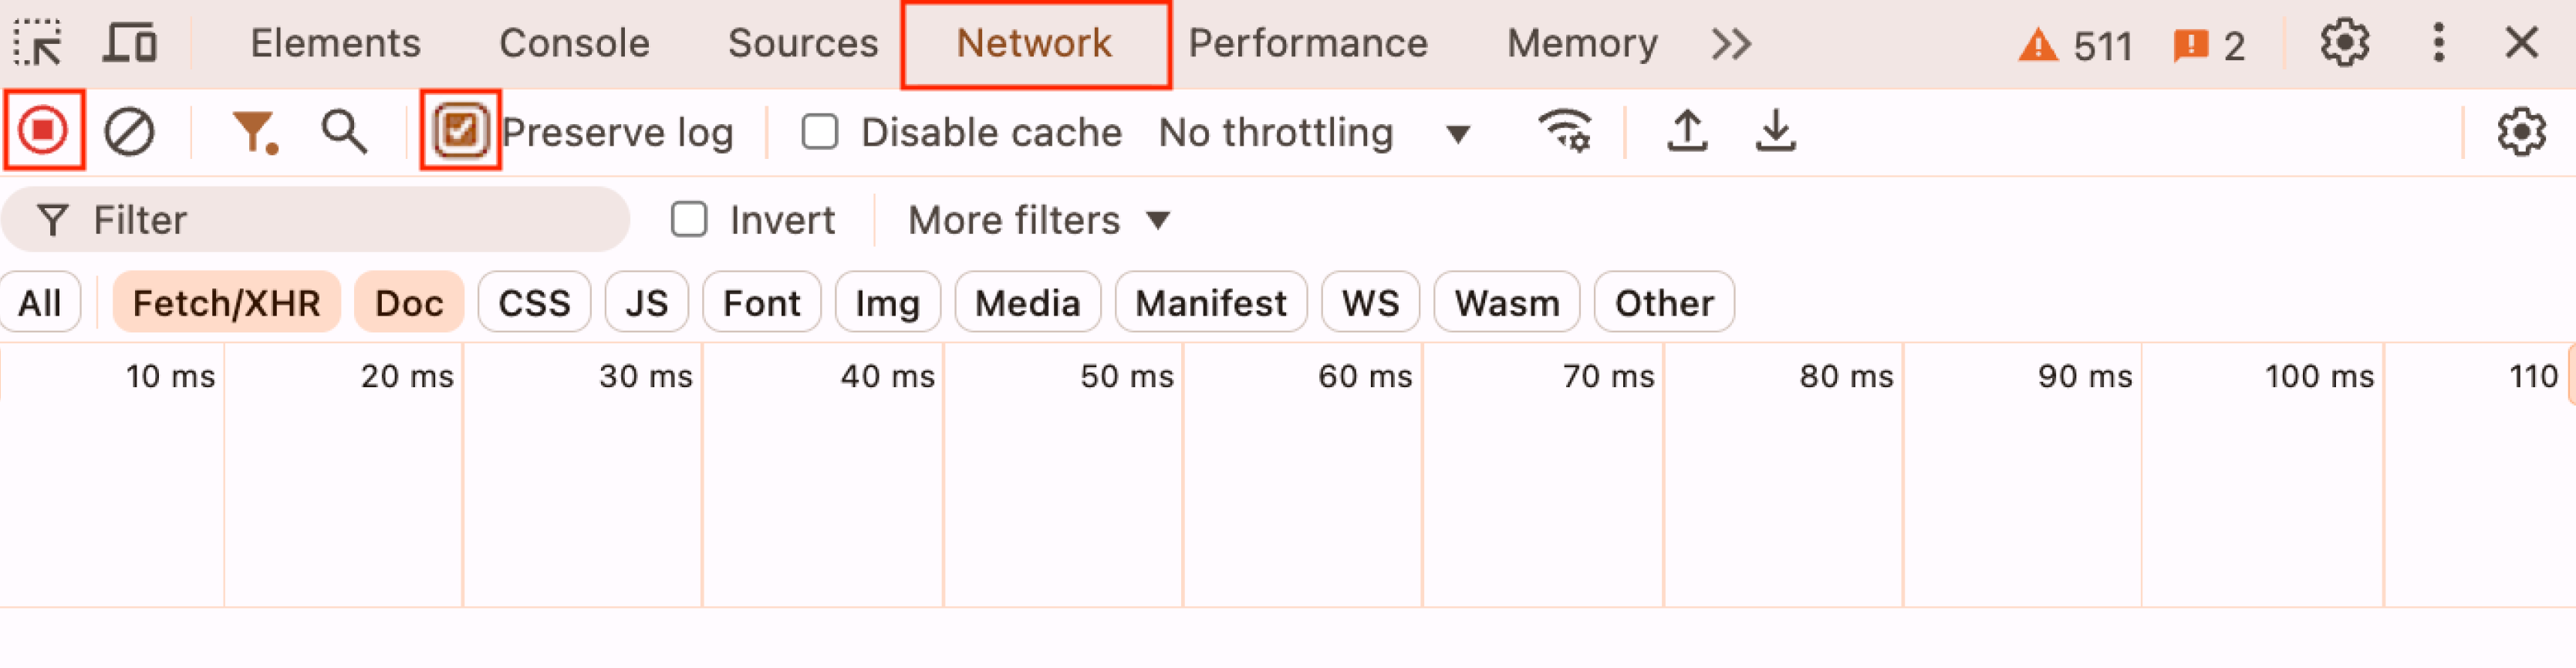Clear the network log
The height and width of the screenshot is (668, 2576).
129,132
